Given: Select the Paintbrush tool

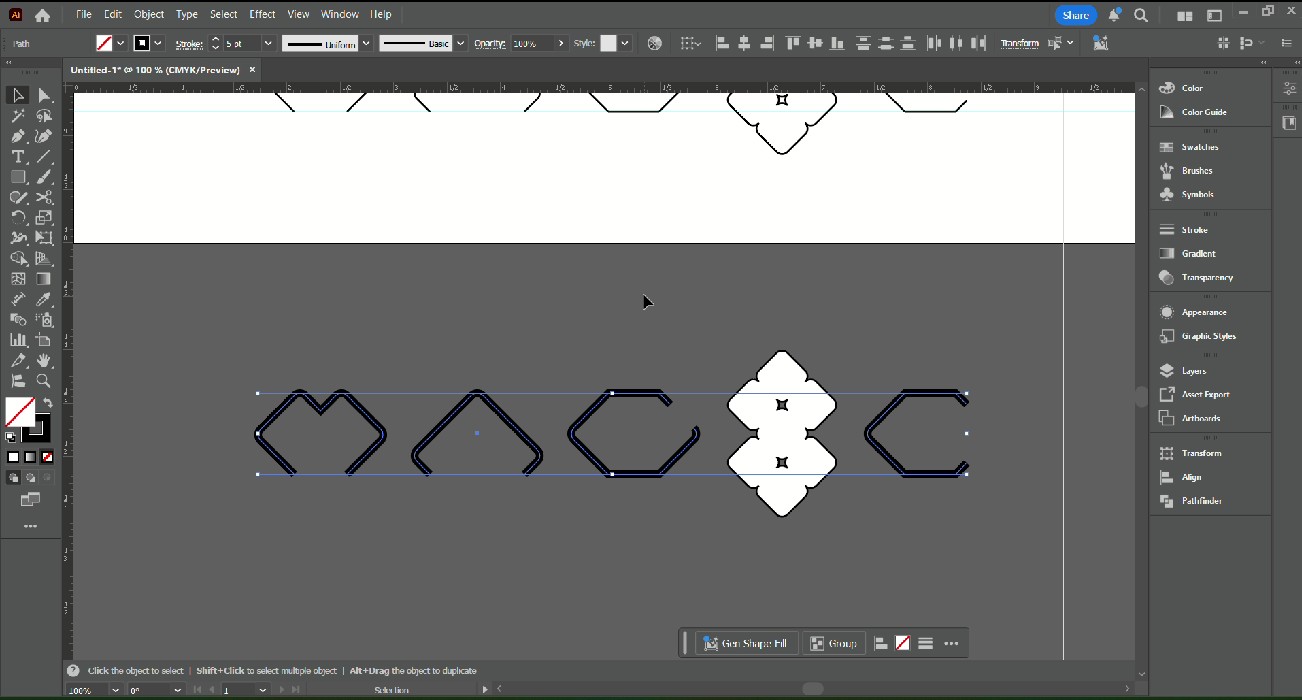Looking at the screenshot, I should coord(44,177).
